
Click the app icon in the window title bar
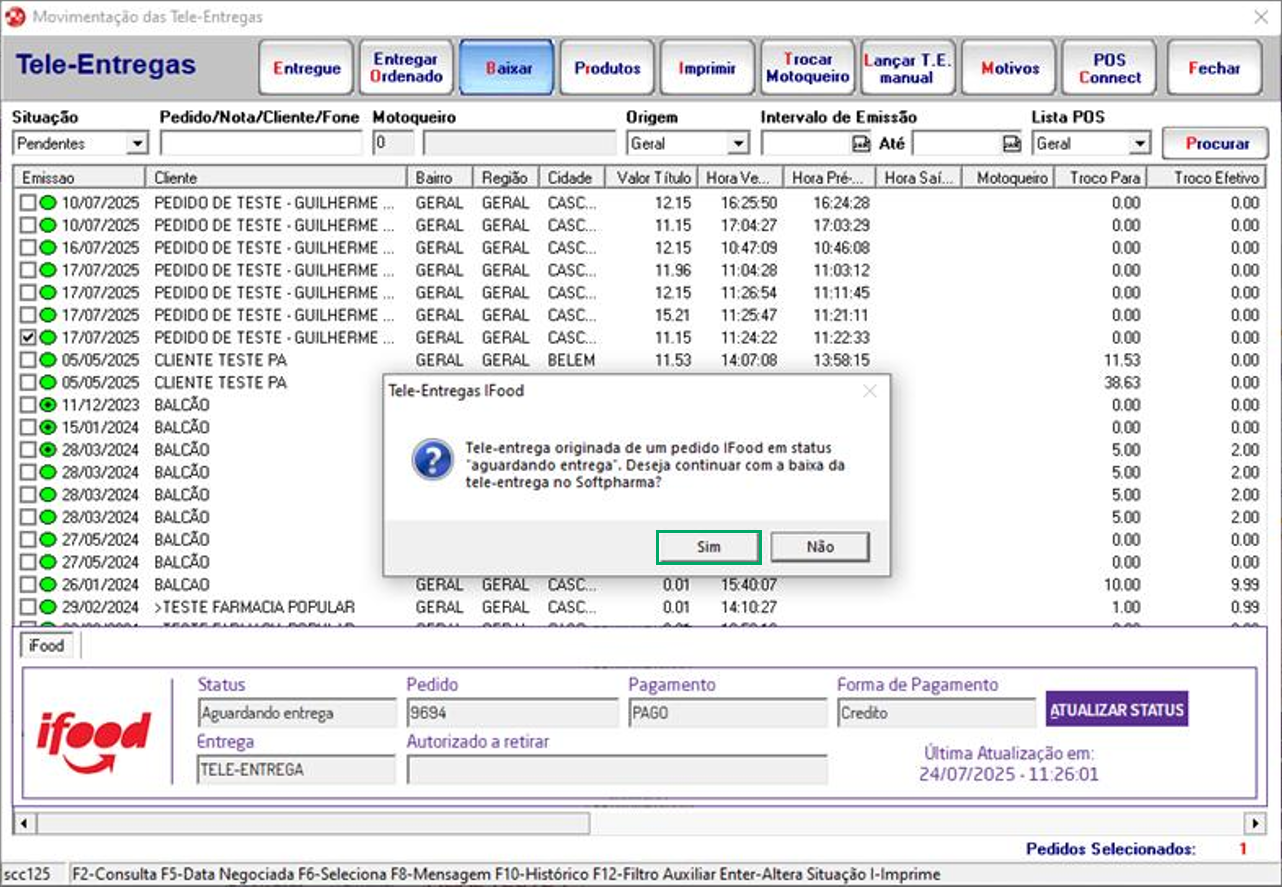[x=16, y=17]
